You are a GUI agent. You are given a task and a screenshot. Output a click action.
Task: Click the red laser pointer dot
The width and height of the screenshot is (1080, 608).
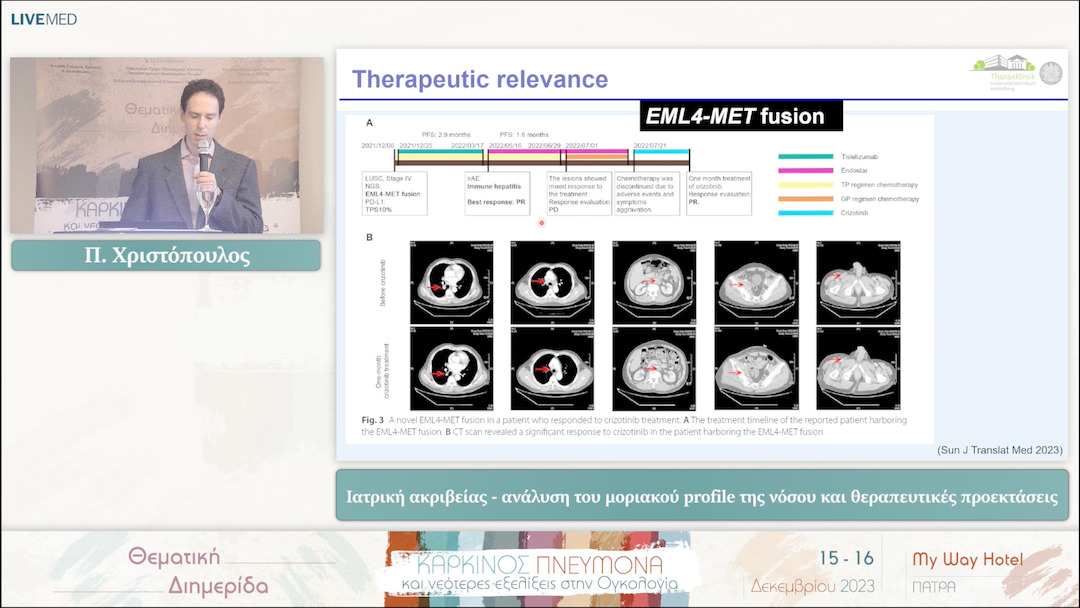coord(541,223)
